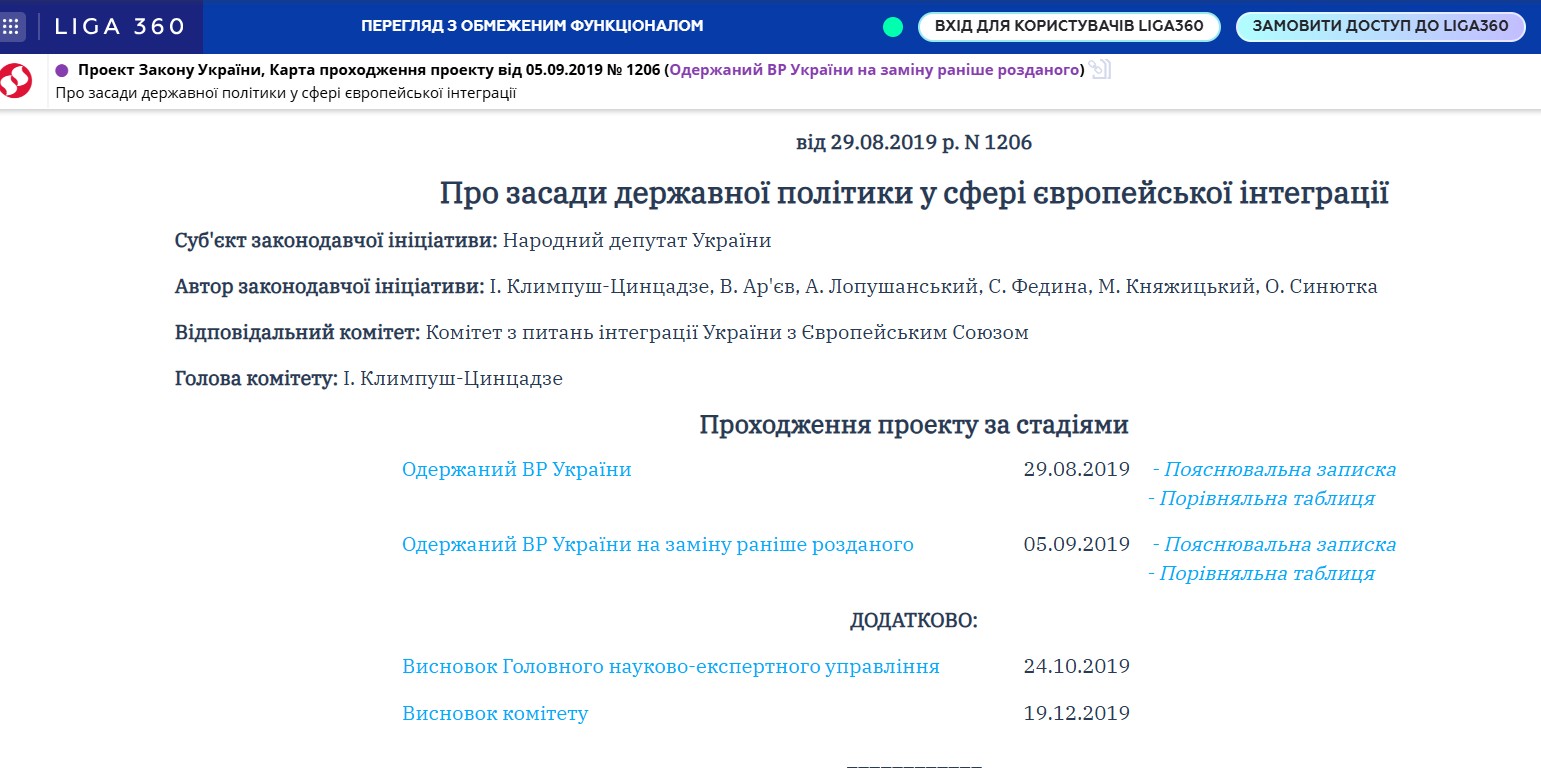Click the 'Автор законодавчої ініціативи' authors line

[x=776, y=287]
